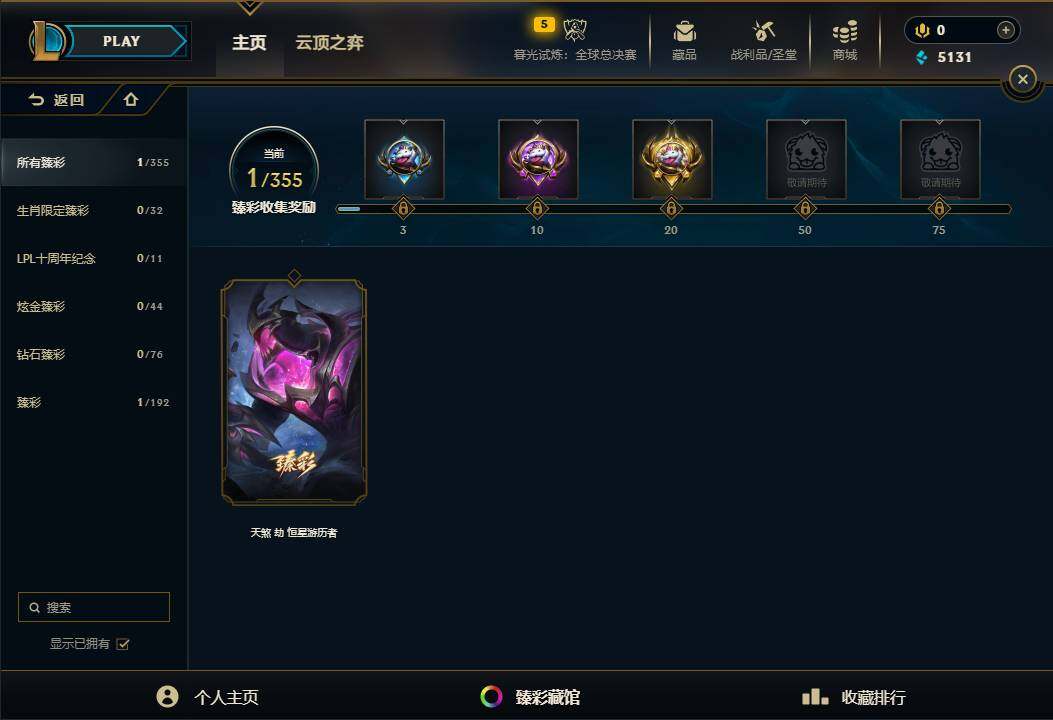Click the lock marker at milestone 50
The width and height of the screenshot is (1053, 720).
click(x=805, y=209)
